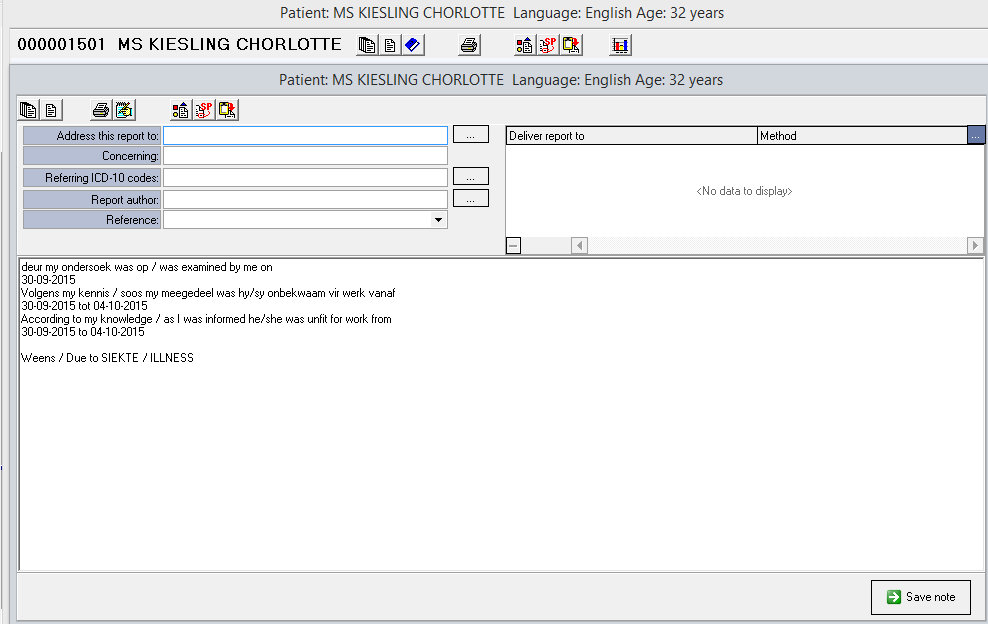Click the delivery grid's right scroll arrow
The image size is (988, 624).
coord(975,245)
